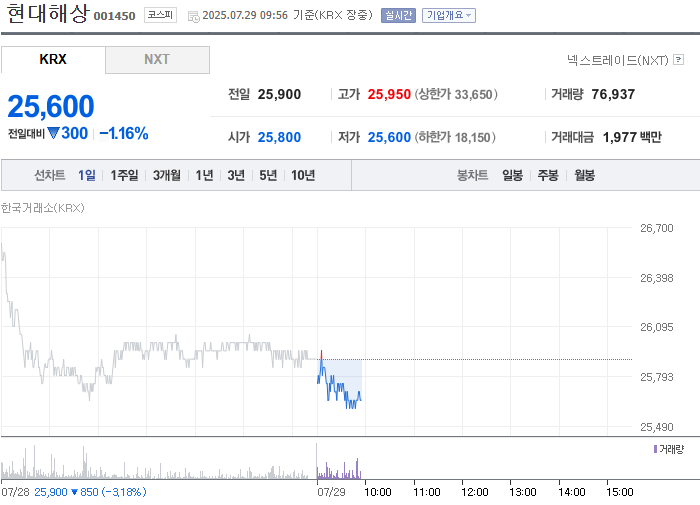This screenshot has width=700, height=505.
Task: Click the 넥스트레이드(NXT) link
Action: click(618, 60)
